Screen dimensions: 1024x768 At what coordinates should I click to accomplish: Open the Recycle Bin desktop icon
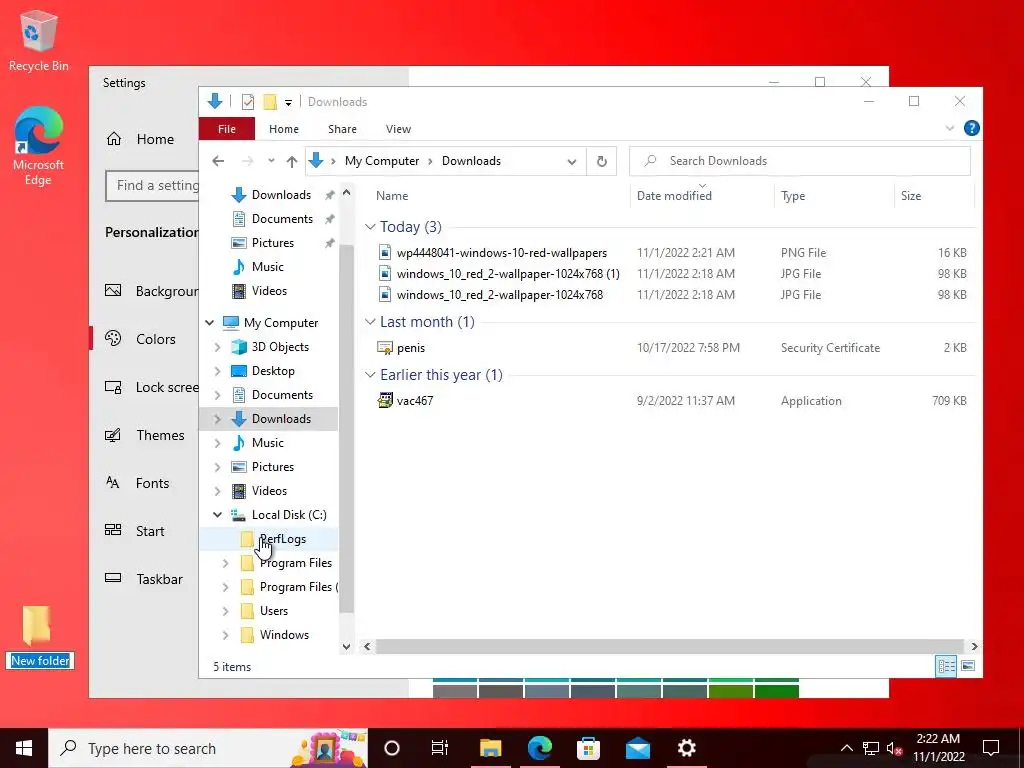tap(39, 40)
